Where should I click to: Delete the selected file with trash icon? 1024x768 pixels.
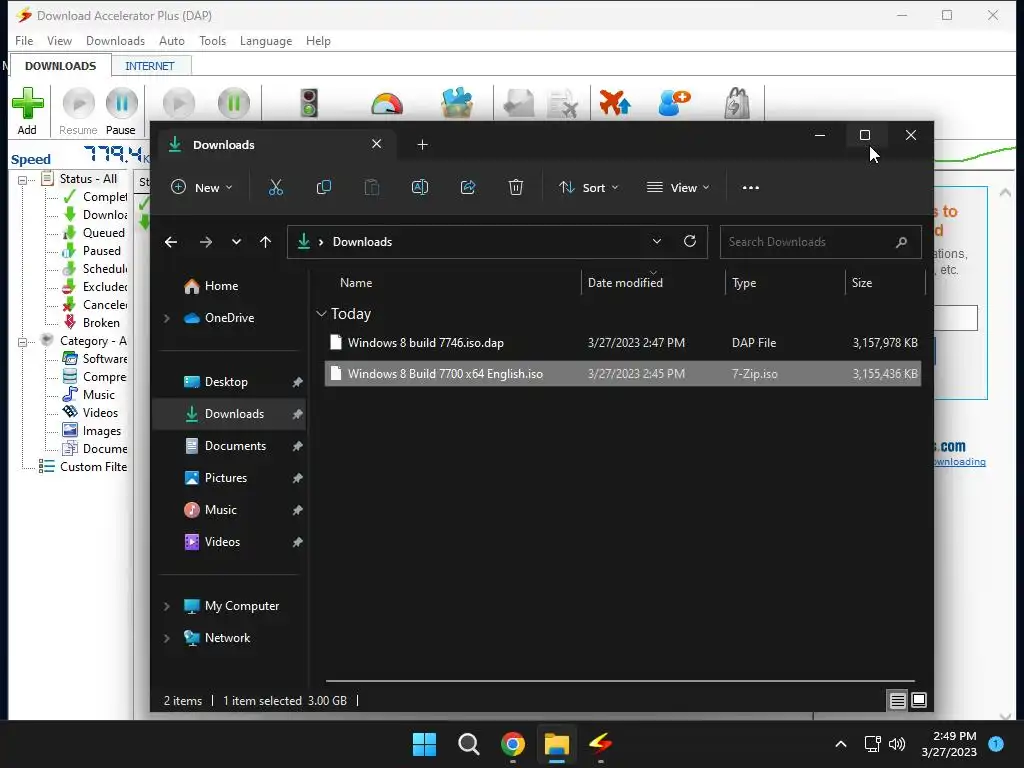click(516, 187)
